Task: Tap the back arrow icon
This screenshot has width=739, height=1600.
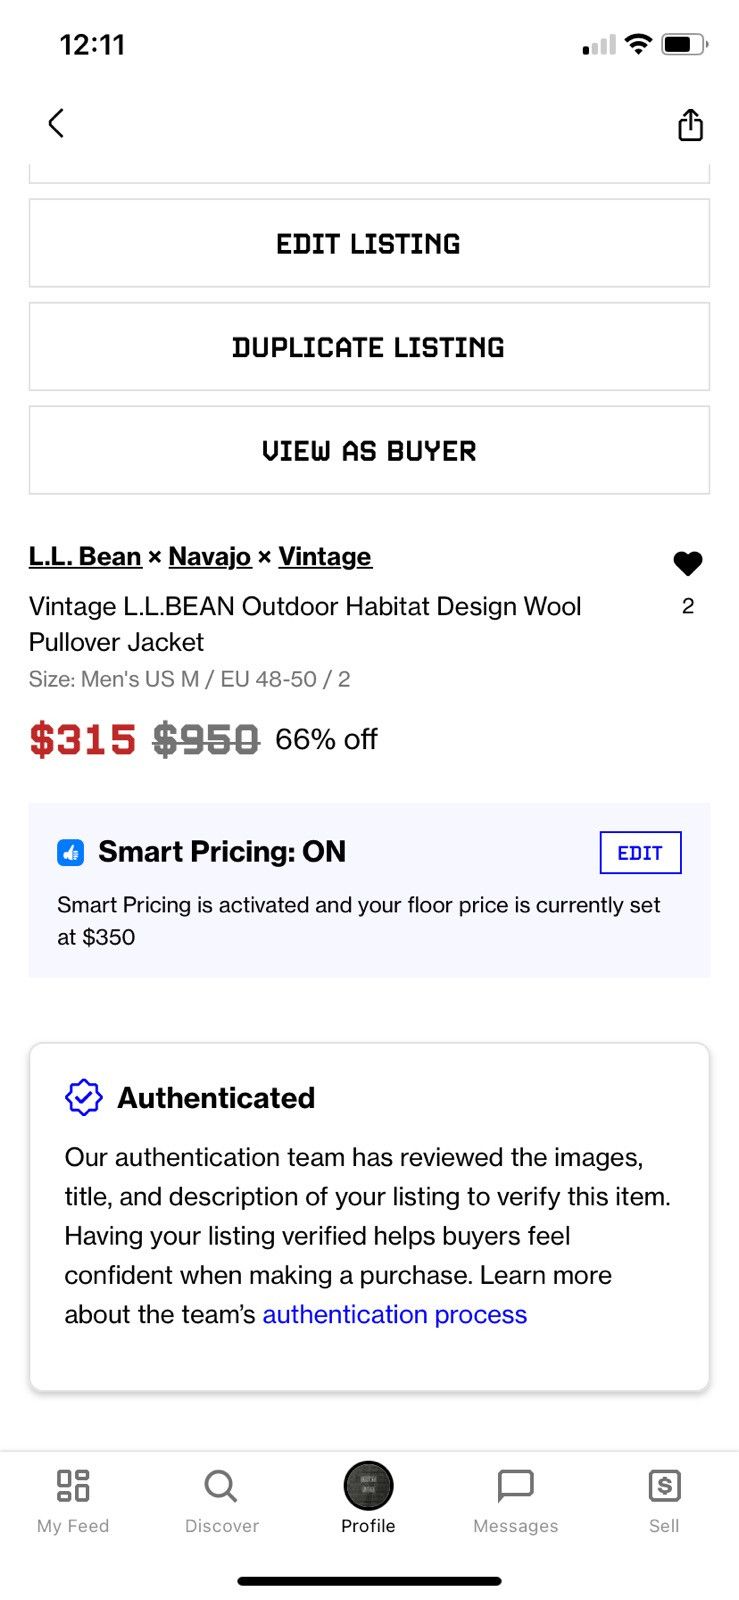Action: 56,123
